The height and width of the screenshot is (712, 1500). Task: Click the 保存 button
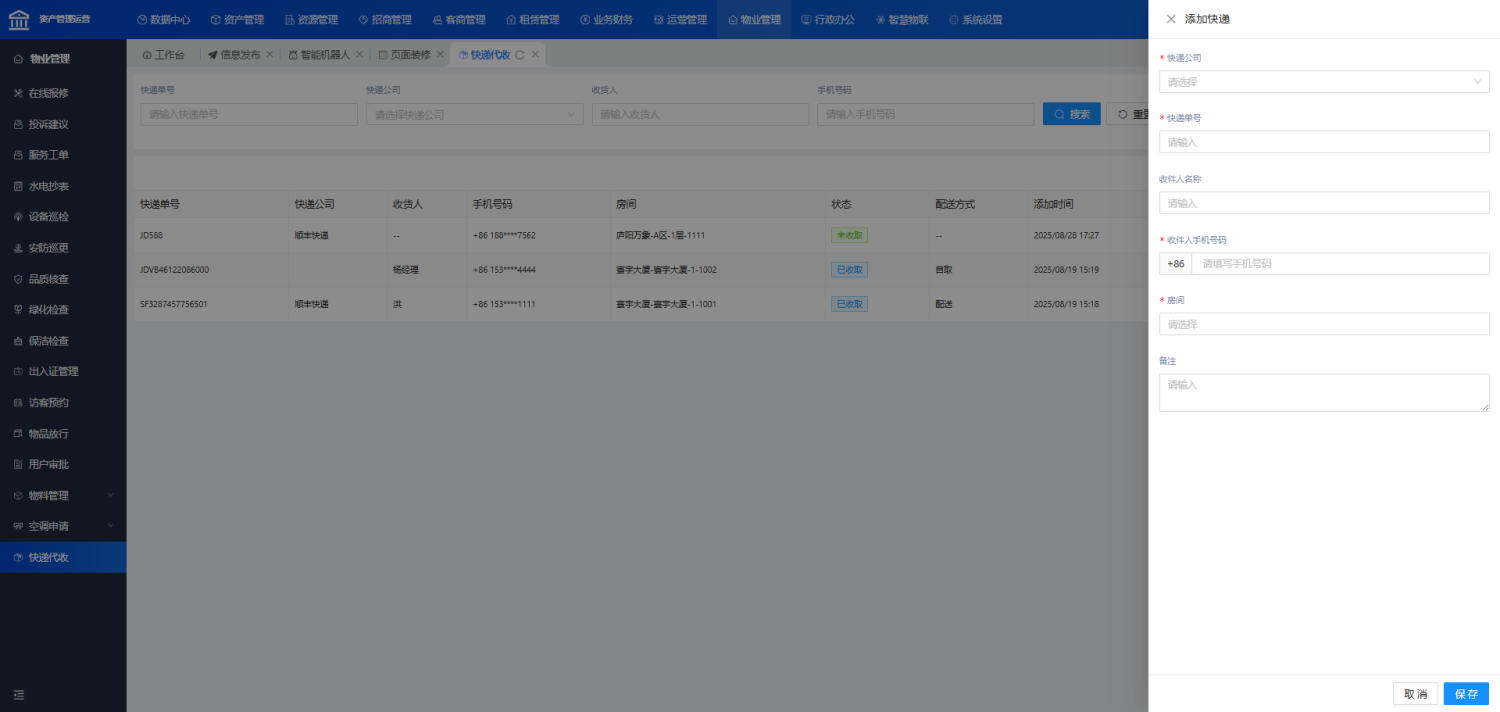[1466, 694]
